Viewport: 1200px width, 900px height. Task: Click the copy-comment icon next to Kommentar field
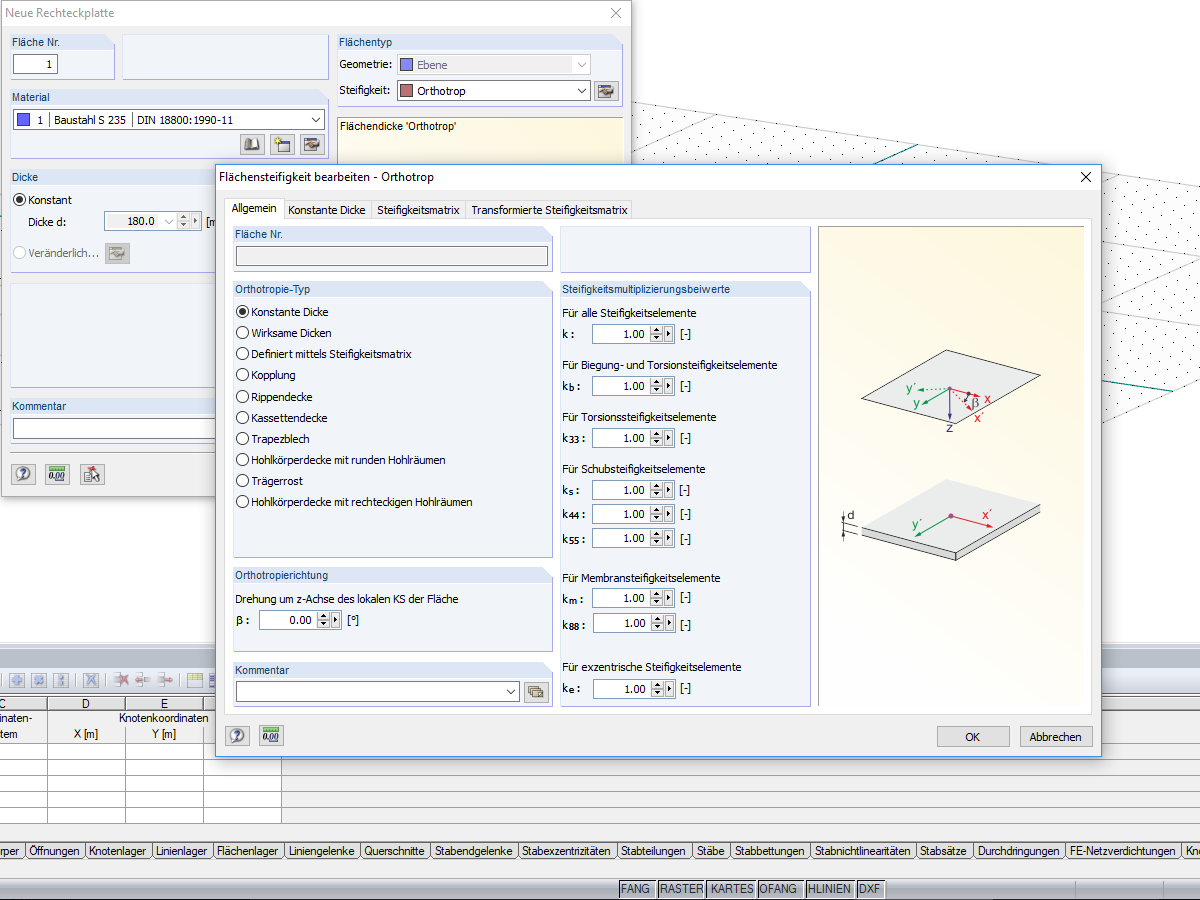536,691
